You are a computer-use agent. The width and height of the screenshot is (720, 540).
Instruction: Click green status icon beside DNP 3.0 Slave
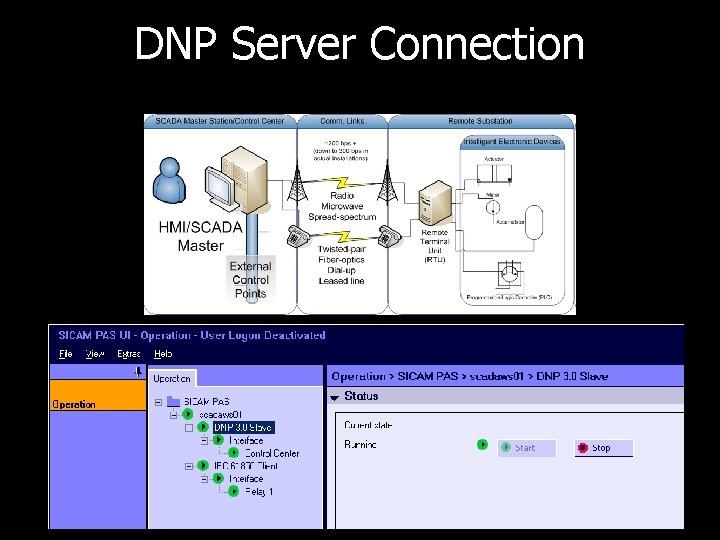[x=203, y=428]
